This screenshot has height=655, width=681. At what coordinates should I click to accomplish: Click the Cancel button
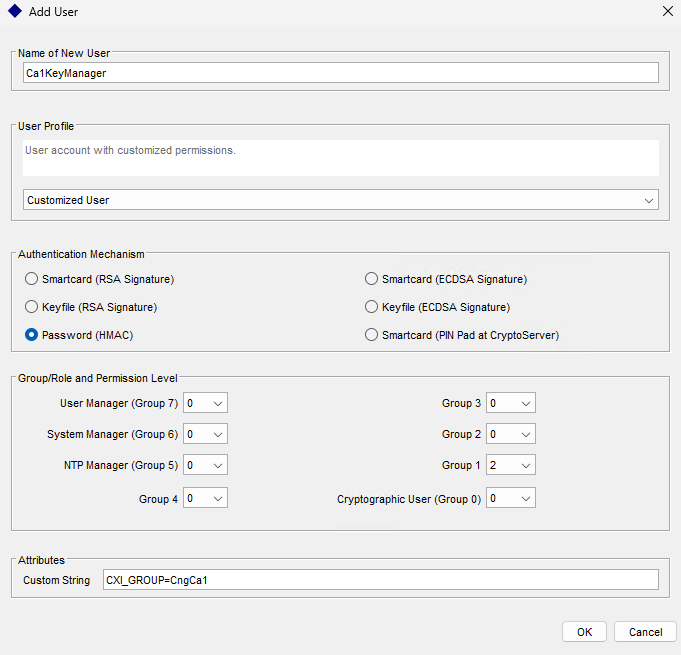(645, 632)
